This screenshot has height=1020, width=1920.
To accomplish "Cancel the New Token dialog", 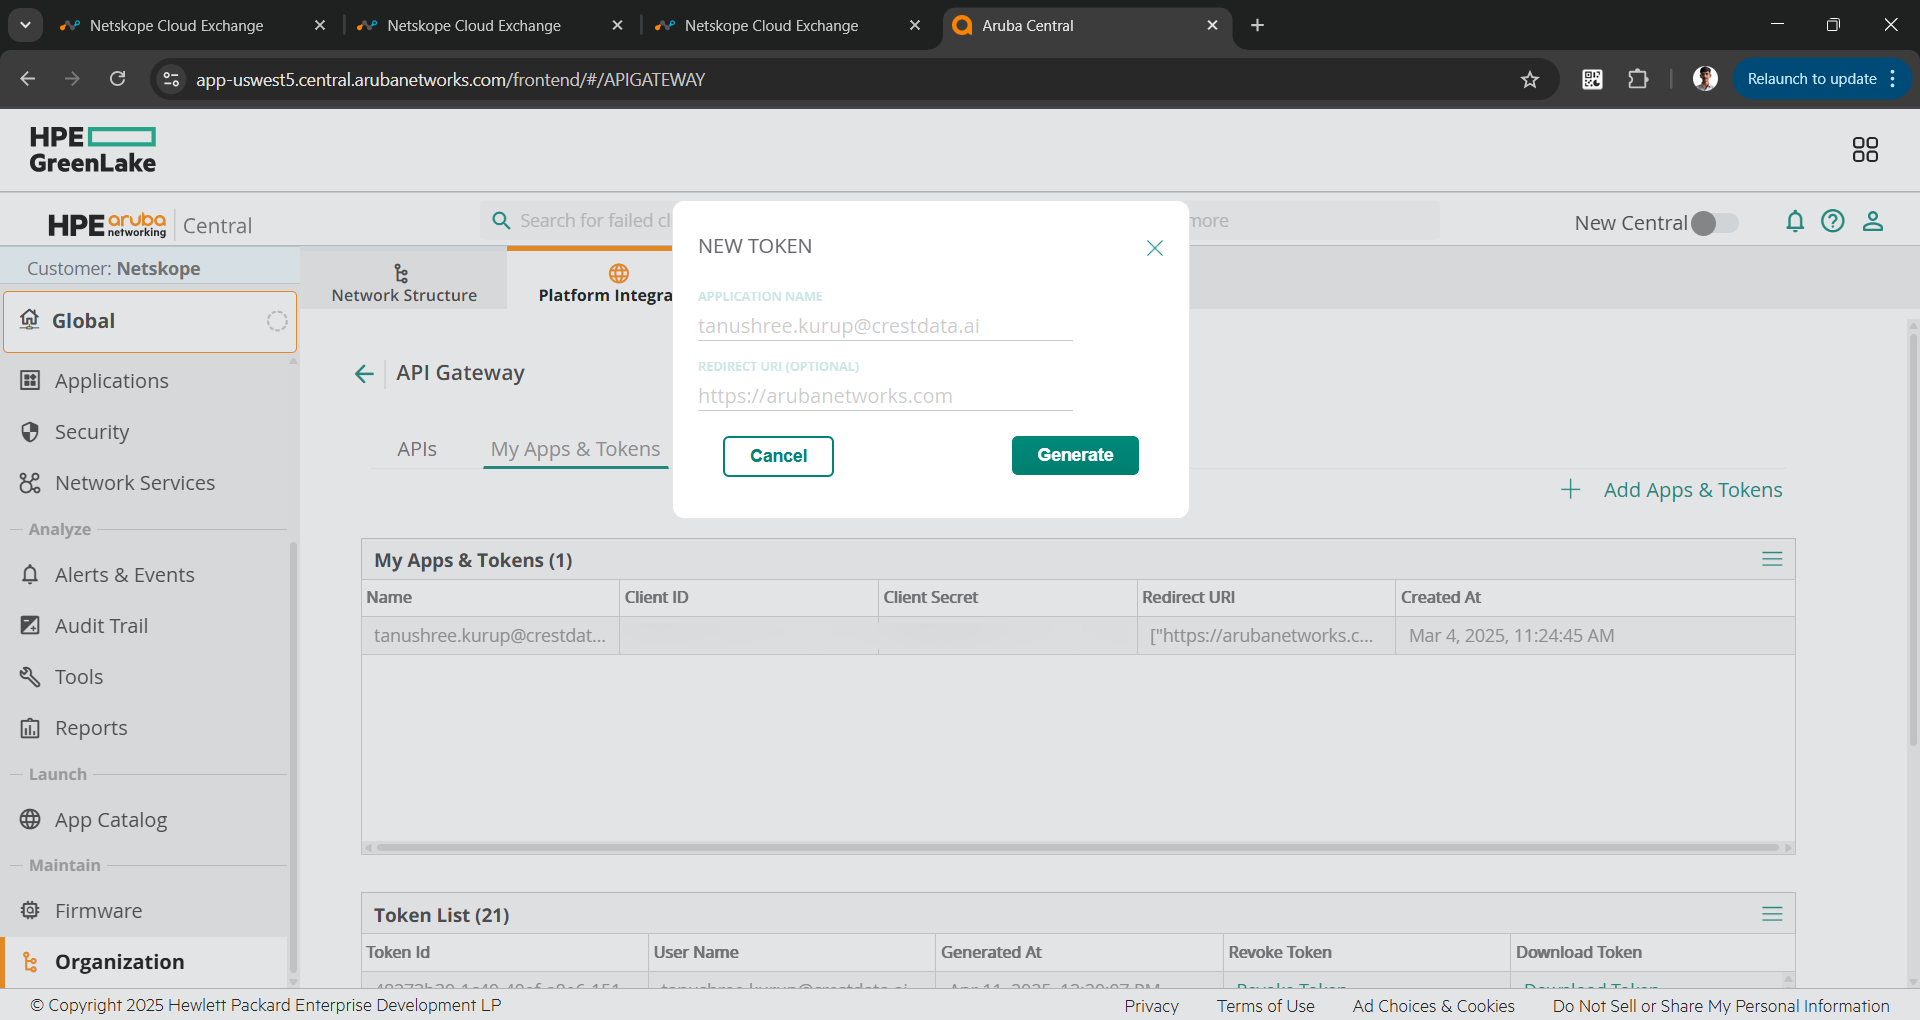I will click(x=778, y=456).
